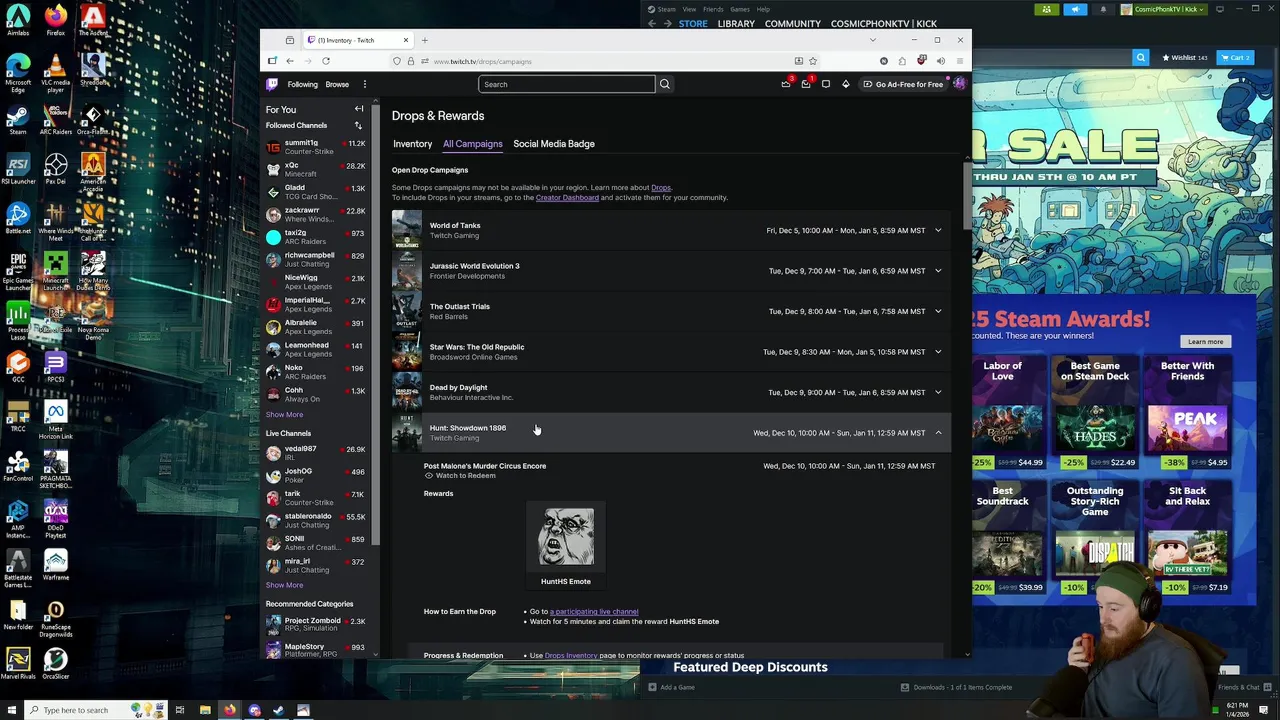The height and width of the screenshot is (720, 1280).
Task: Click Steam store search magnifier button
Action: click(x=1141, y=57)
